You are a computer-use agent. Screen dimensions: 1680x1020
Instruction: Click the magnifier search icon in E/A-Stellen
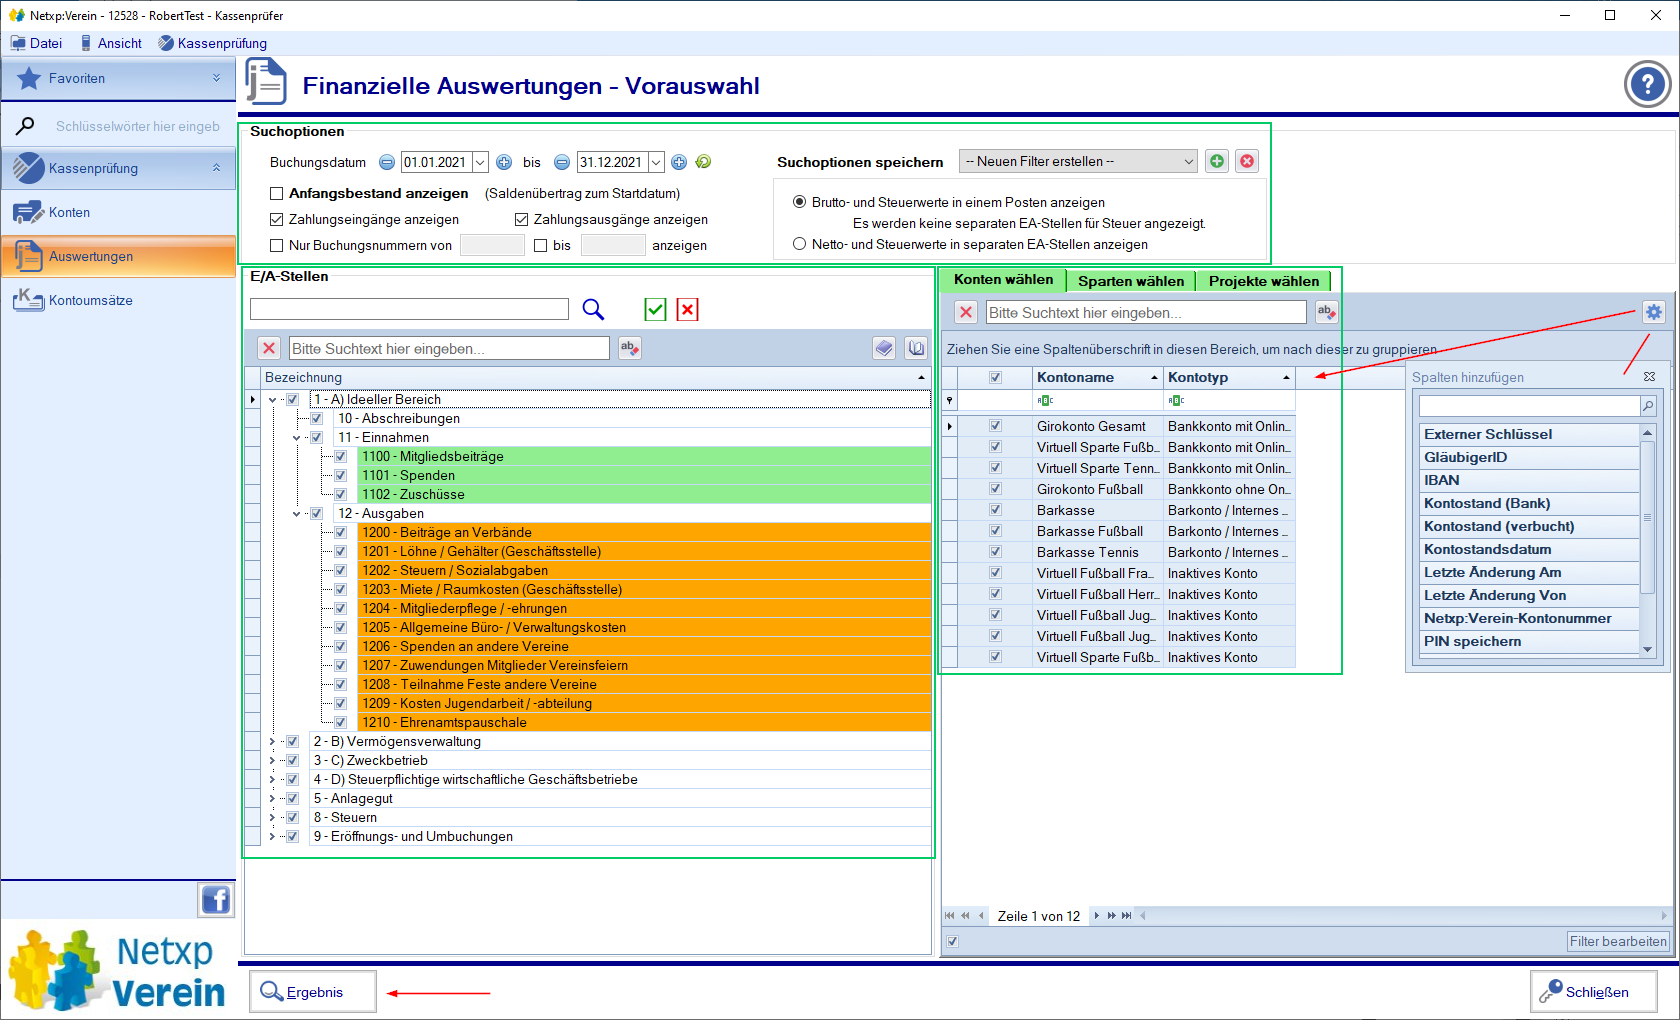[593, 310]
